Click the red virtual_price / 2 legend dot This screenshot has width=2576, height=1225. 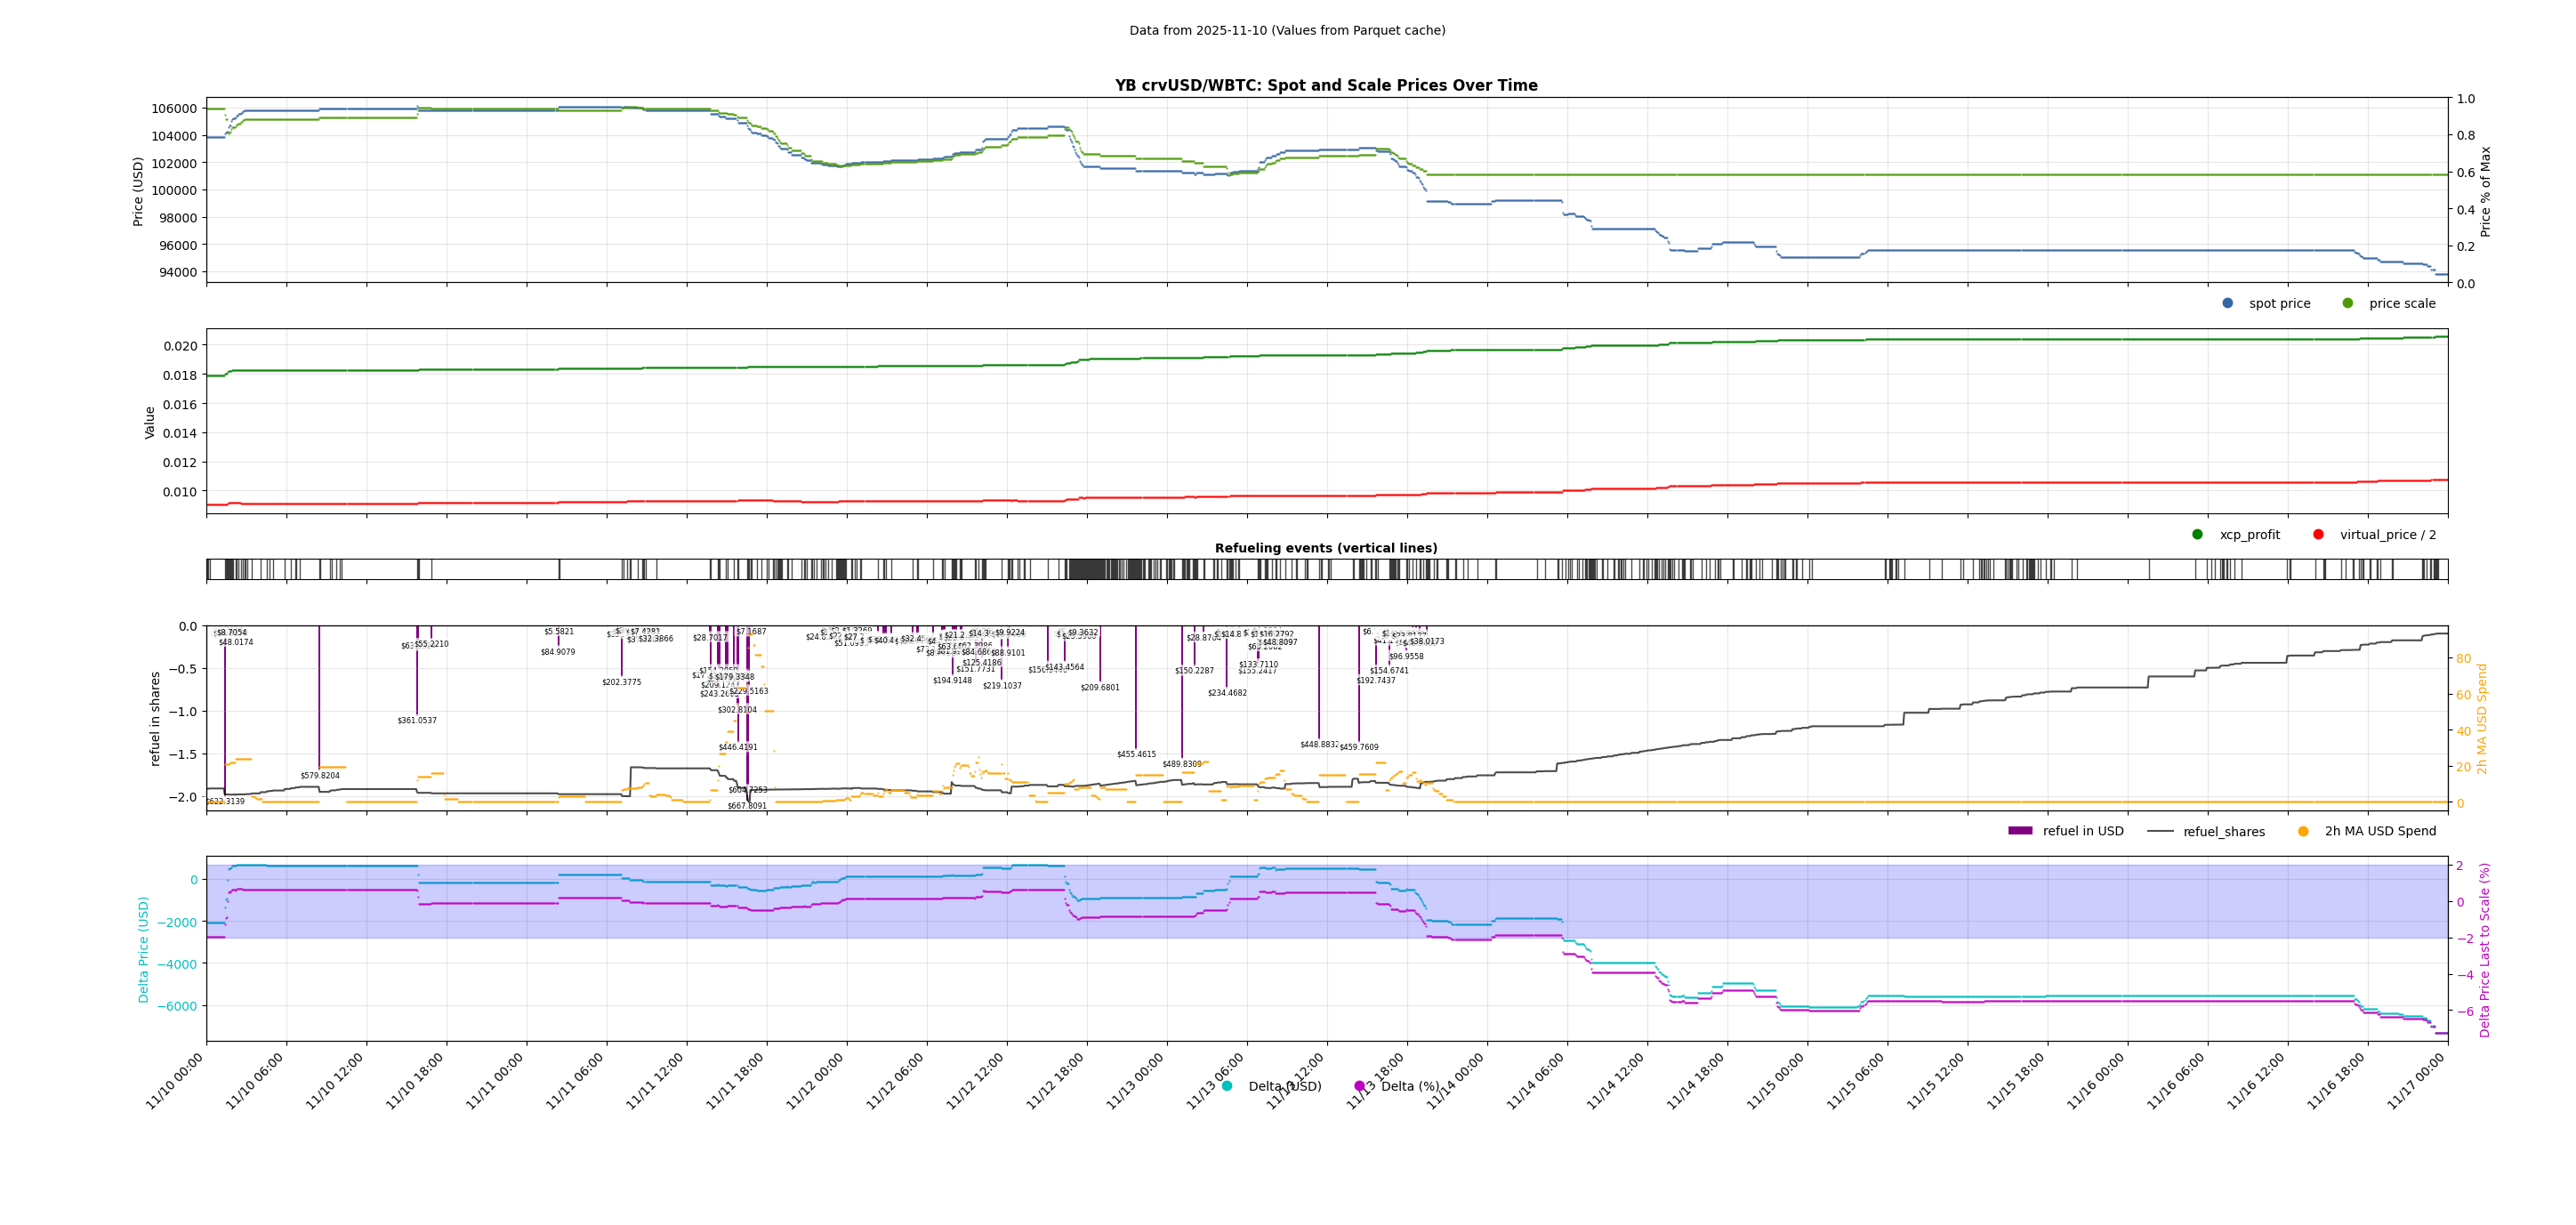point(2318,534)
